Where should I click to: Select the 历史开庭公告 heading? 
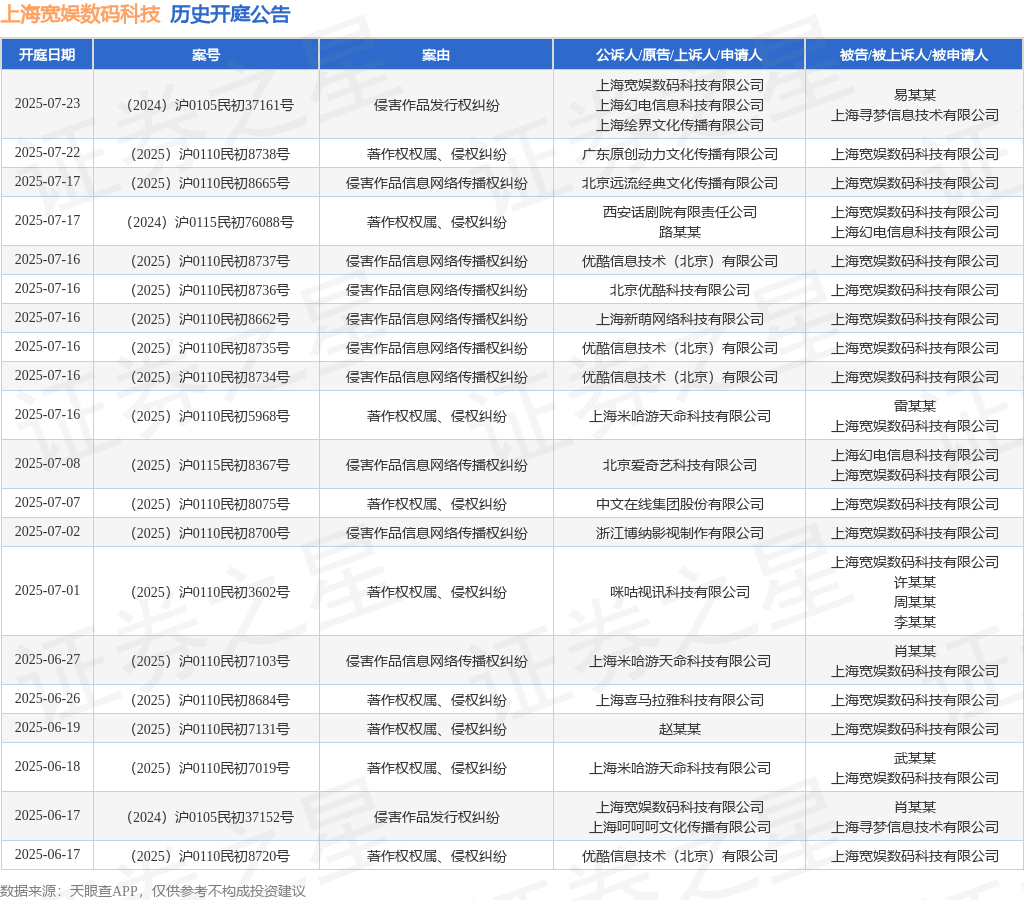[230, 14]
